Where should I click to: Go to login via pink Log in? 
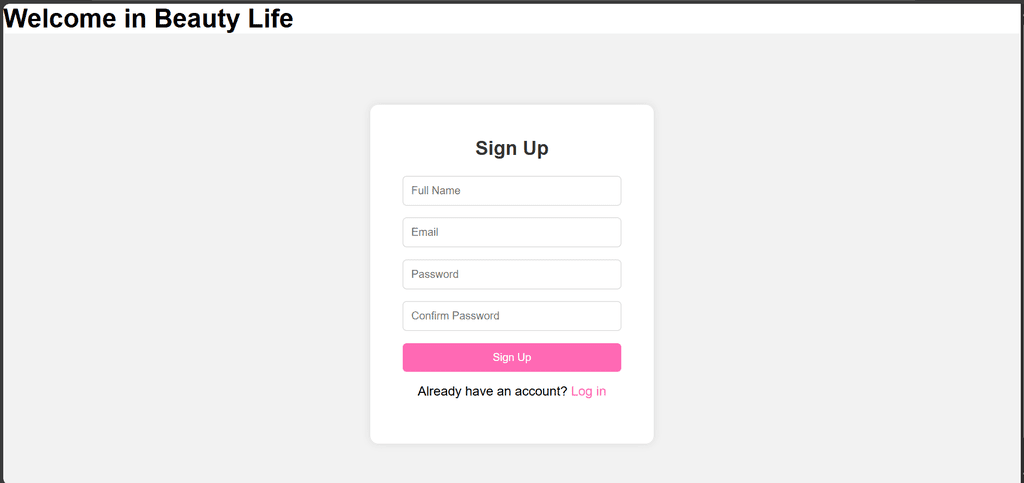pos(588,391)
